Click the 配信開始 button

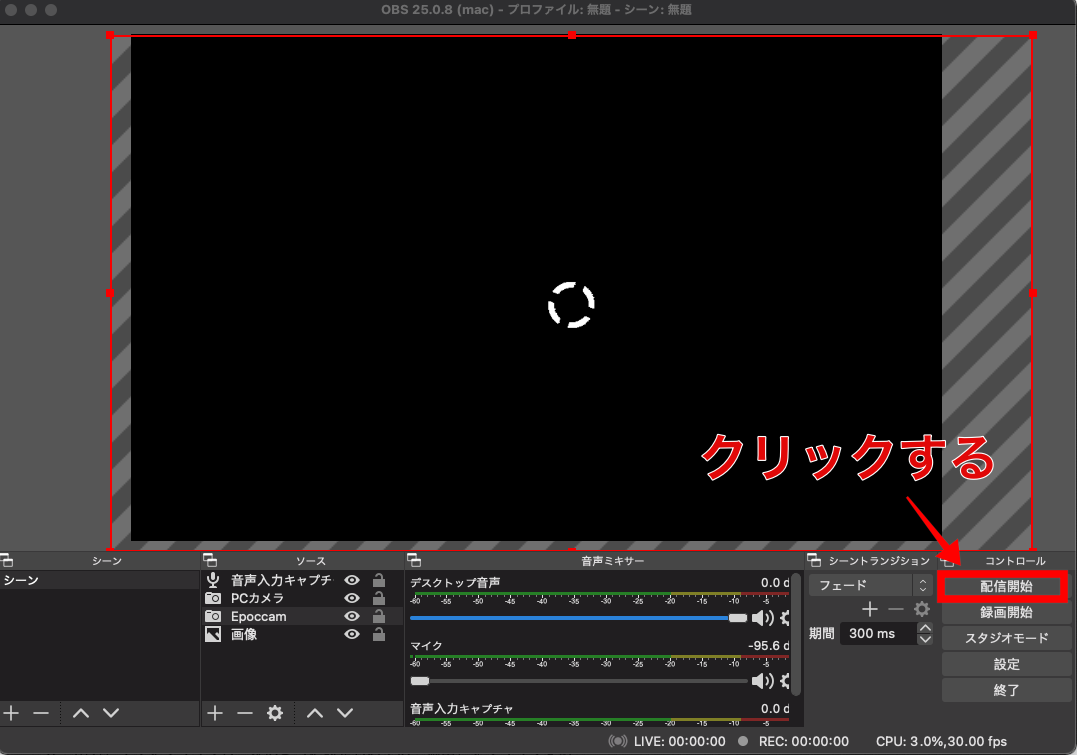(1006, 586)
